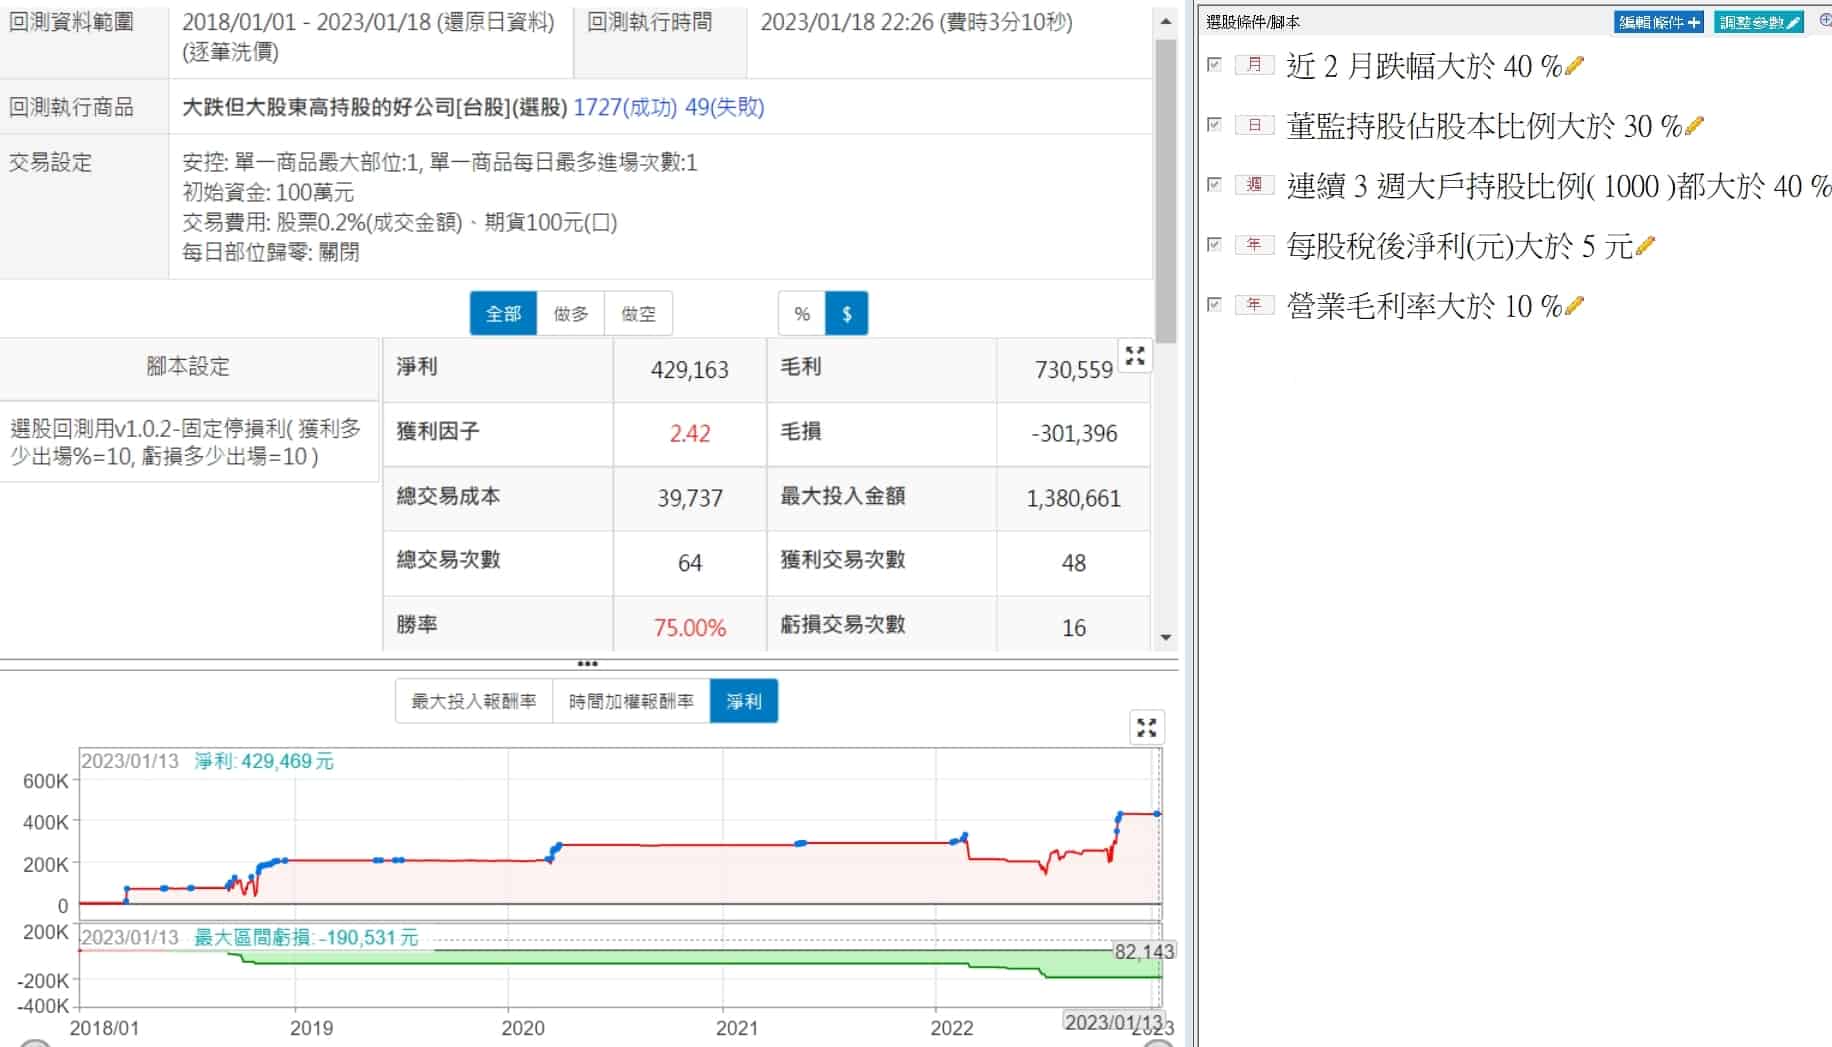Maximize the 淨利 chart with expand icon
This screenshot has width=1832, height=1047.
(1146, 728)
